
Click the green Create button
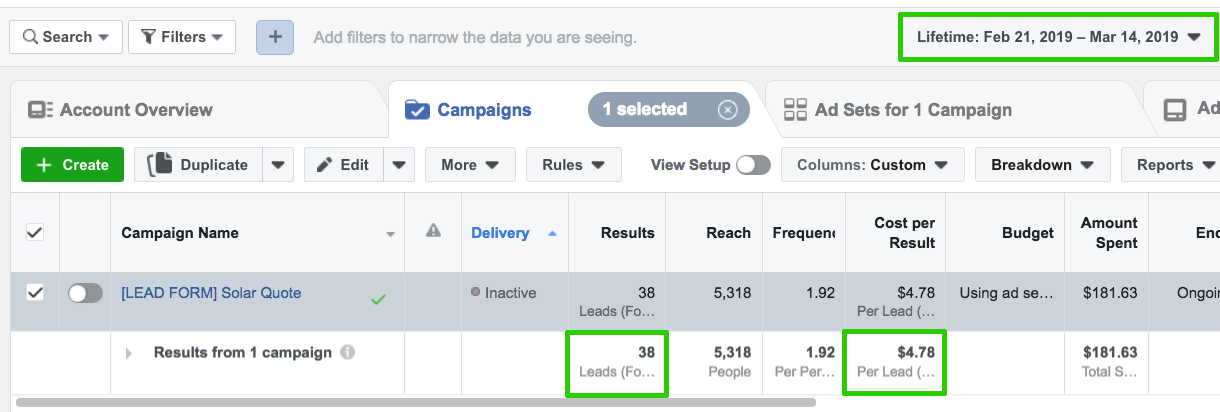[72, 165]
